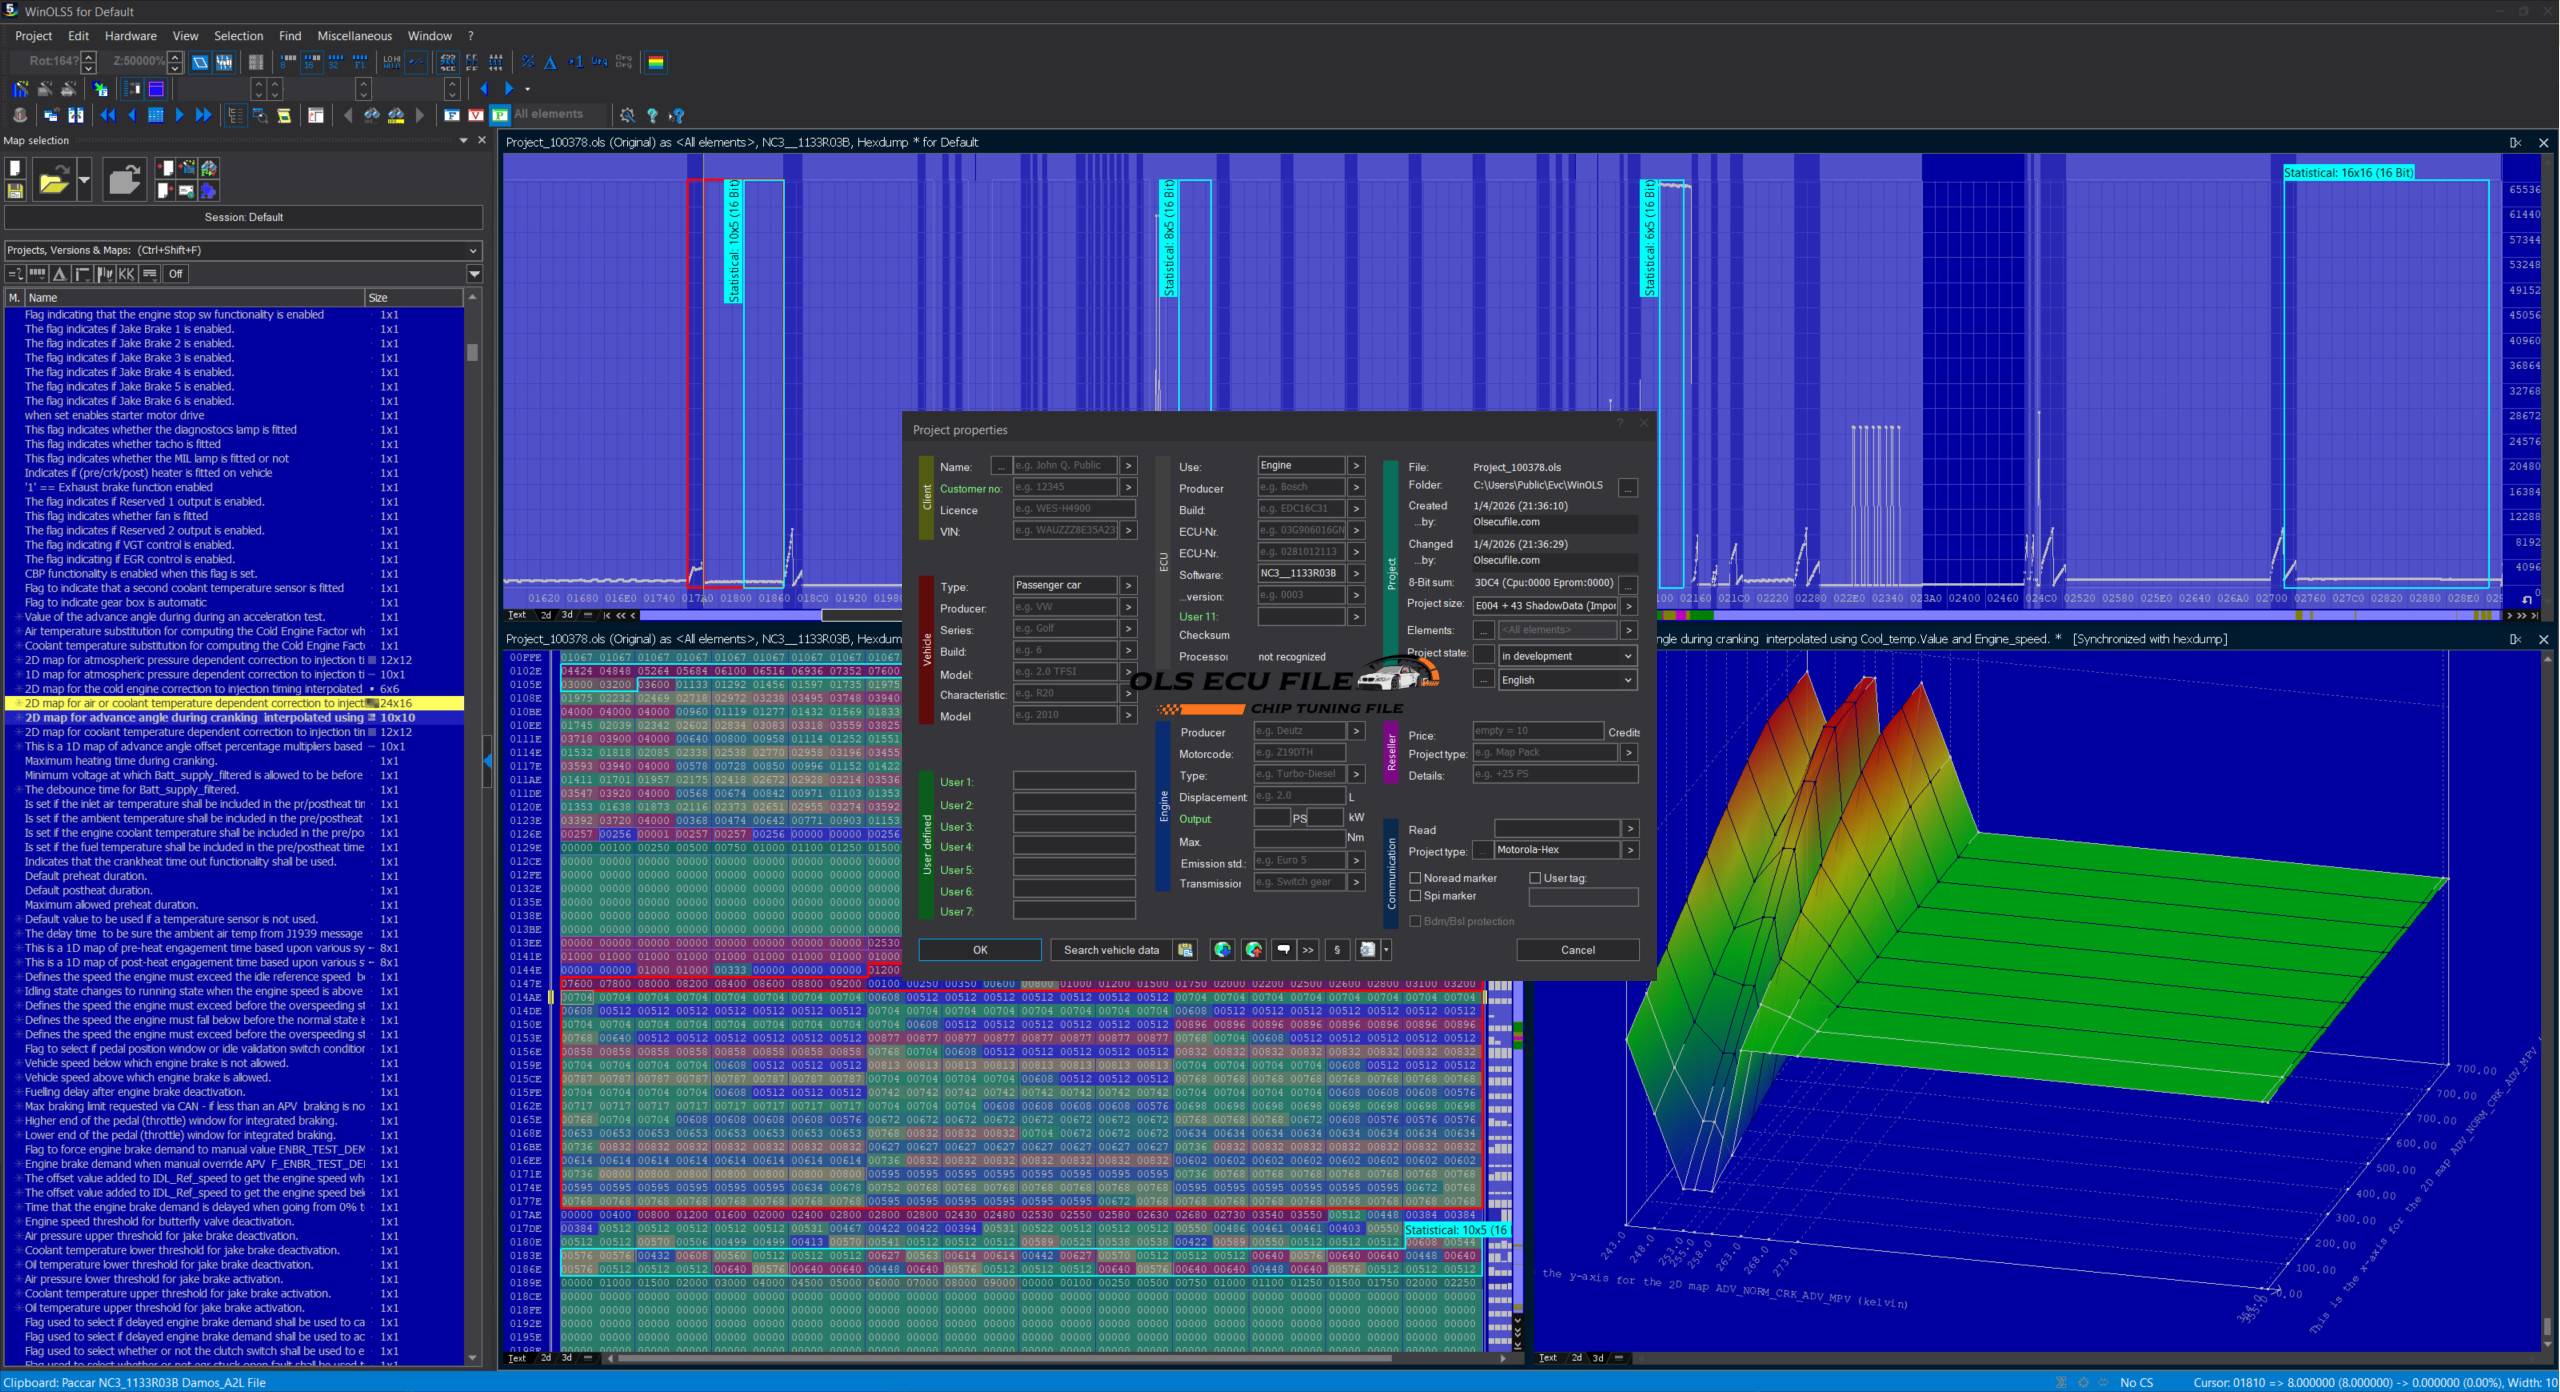
Task: Click the Search vehicle data button
Action: (1111, 950)
